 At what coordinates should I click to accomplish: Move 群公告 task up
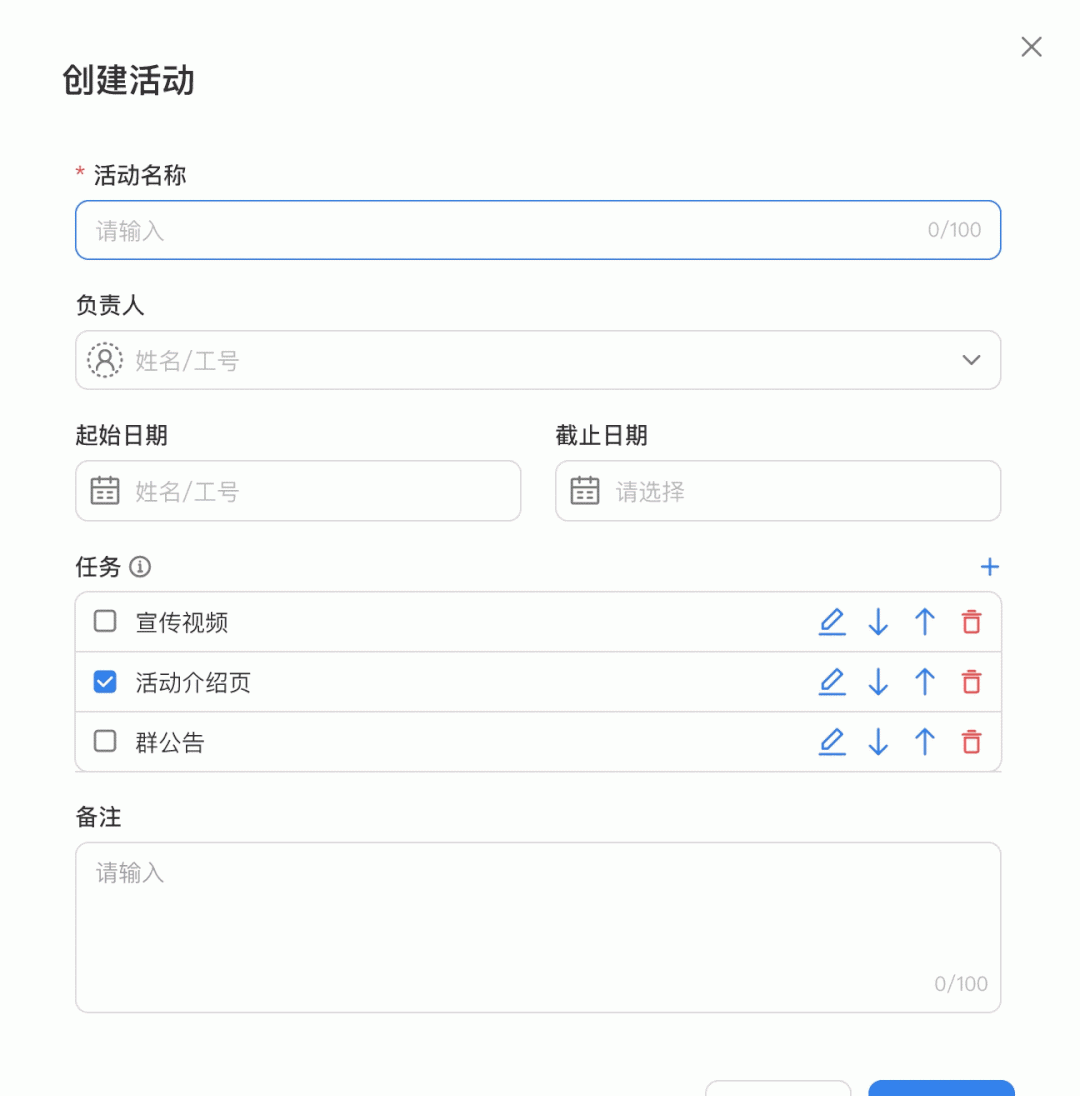pos(925,742)
